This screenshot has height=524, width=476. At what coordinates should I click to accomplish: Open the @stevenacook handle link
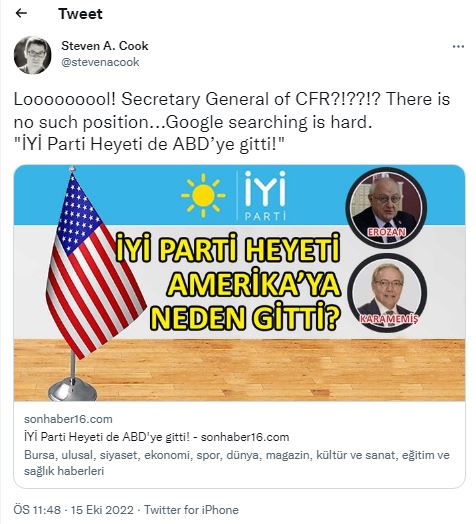point(100,62)
